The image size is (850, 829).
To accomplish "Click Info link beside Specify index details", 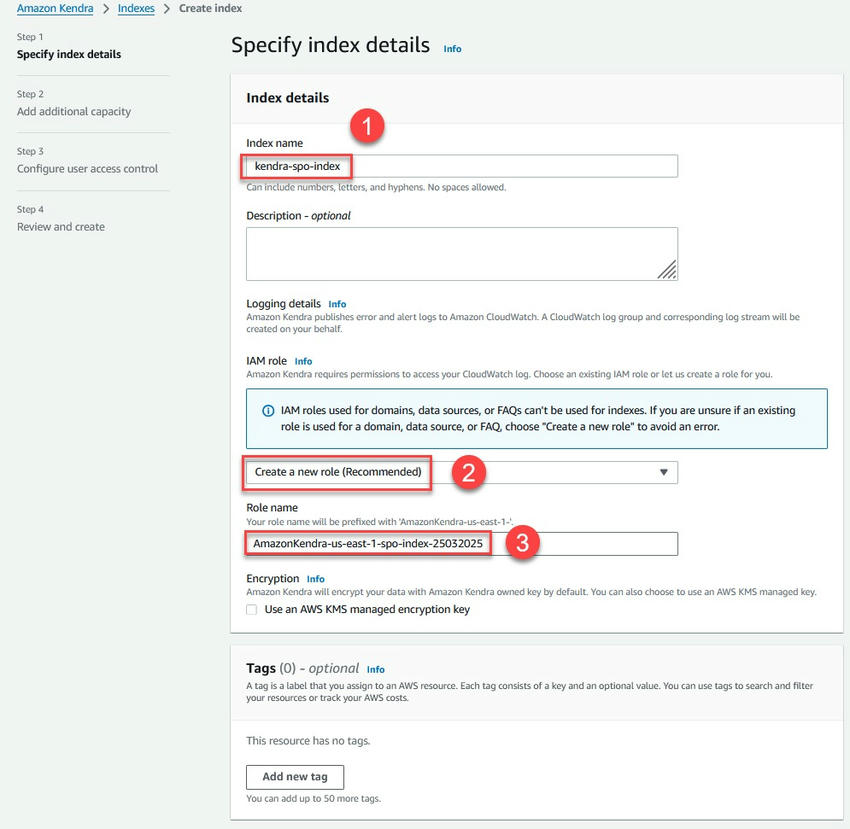I will coord(453,48).
